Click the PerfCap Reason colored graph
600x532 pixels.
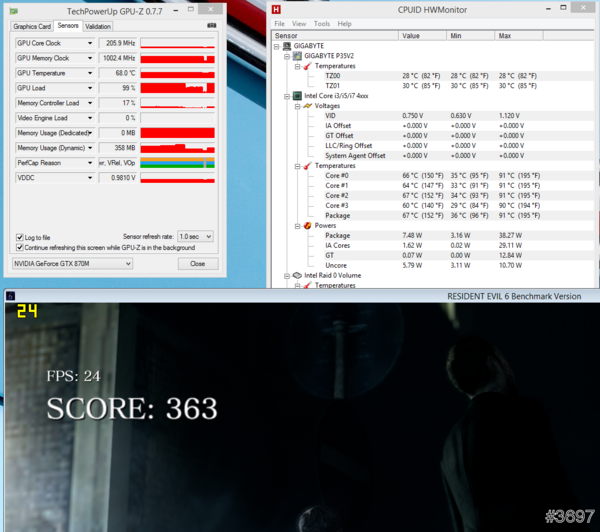178,163
